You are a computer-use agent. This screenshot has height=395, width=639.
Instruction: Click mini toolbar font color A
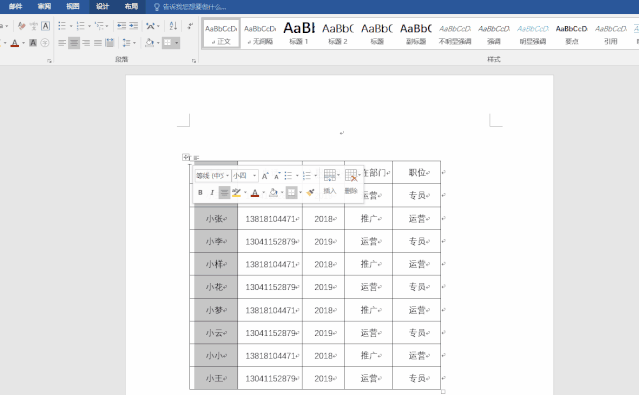tap(255, 192)
